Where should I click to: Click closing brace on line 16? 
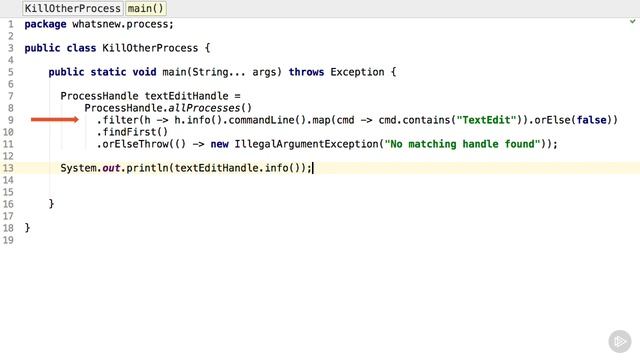pos(51,204)
